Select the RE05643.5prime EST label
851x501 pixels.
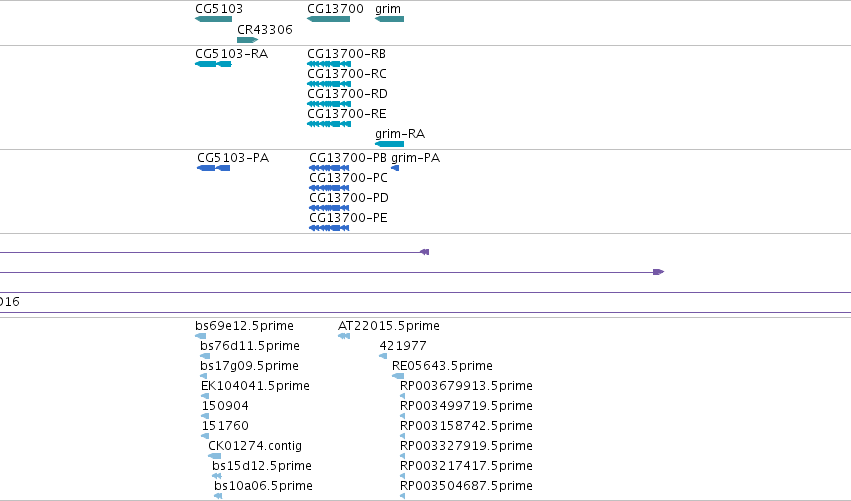[x=442, y=366]
